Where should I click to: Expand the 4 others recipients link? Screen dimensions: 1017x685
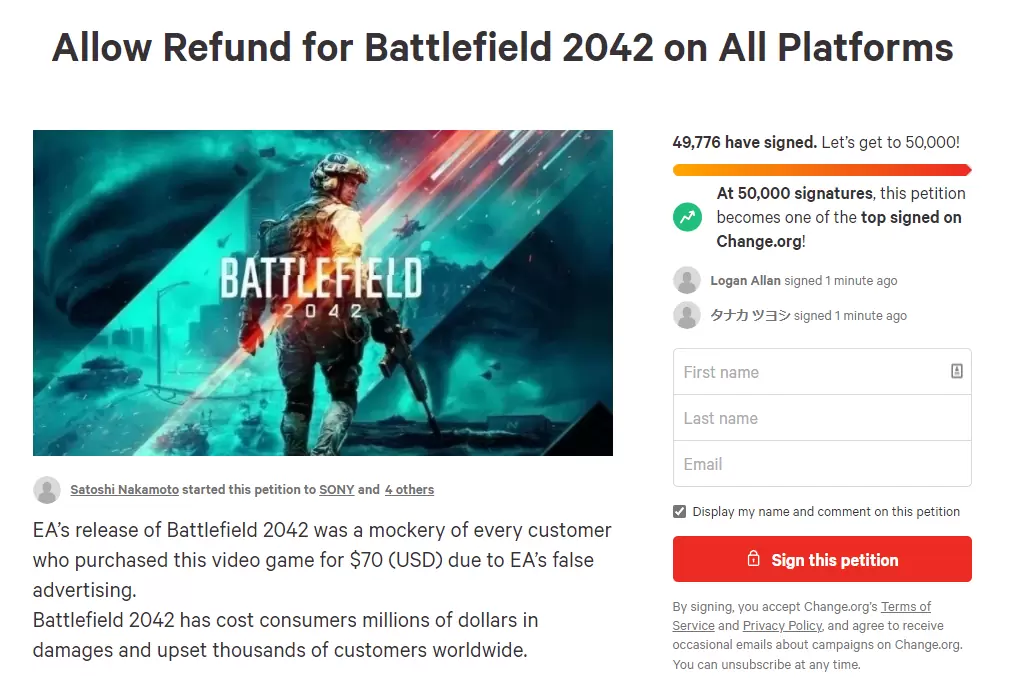(409, 490)
